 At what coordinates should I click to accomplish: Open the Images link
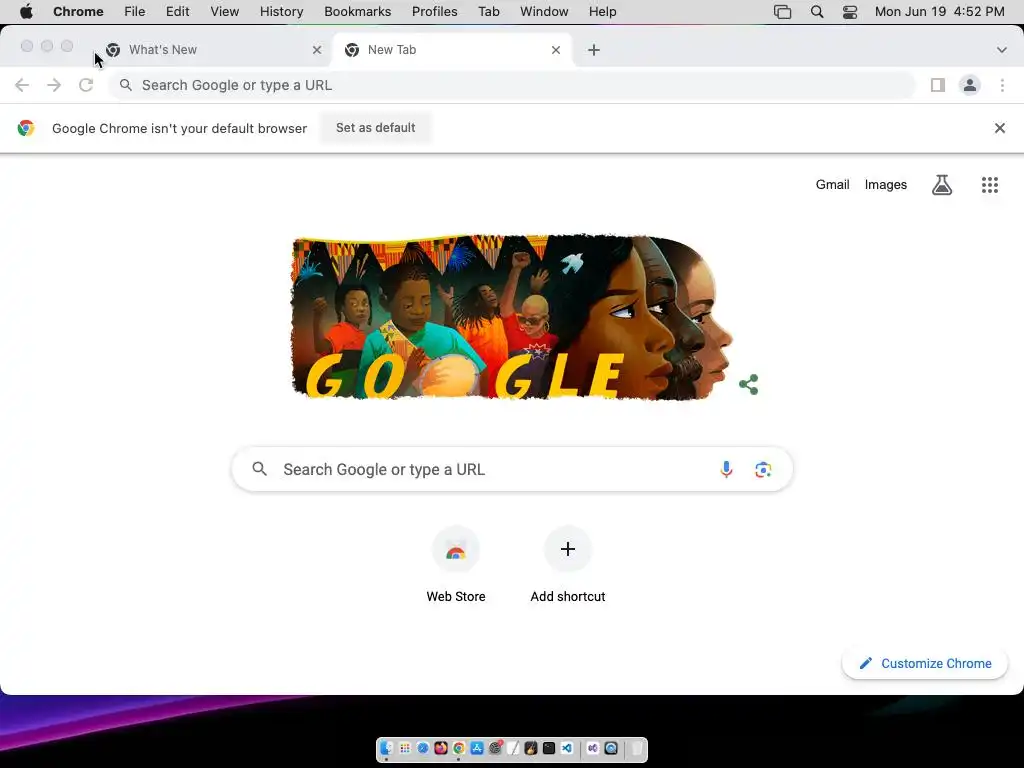886,185
